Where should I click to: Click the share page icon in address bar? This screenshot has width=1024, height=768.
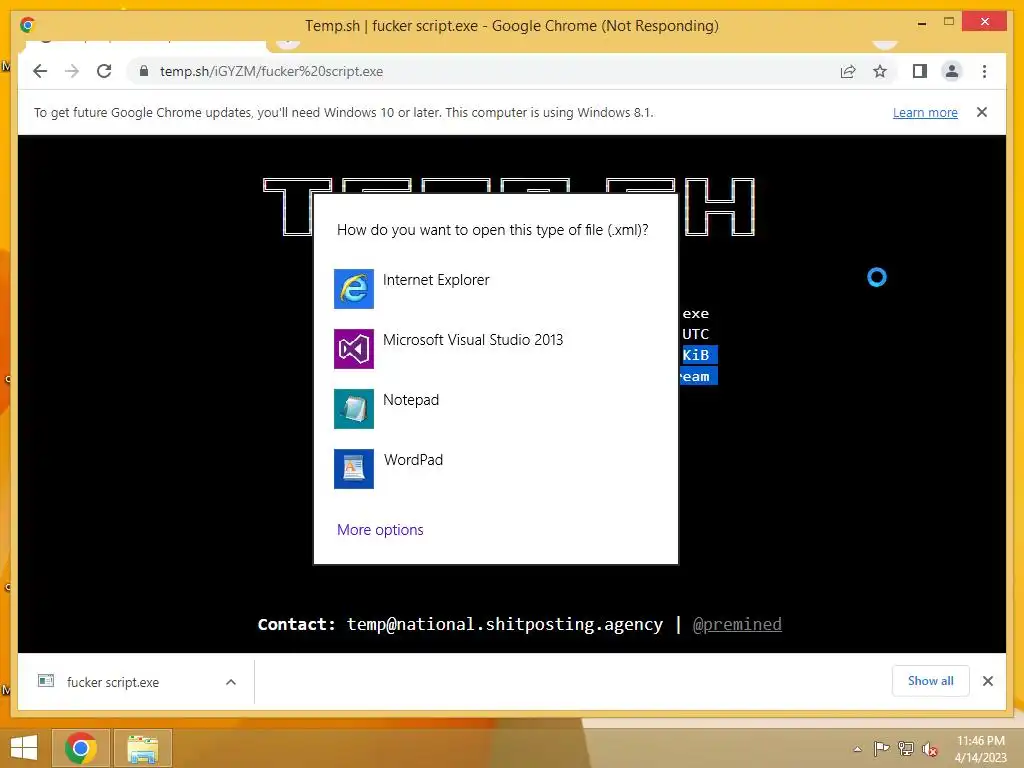point(848,71)
